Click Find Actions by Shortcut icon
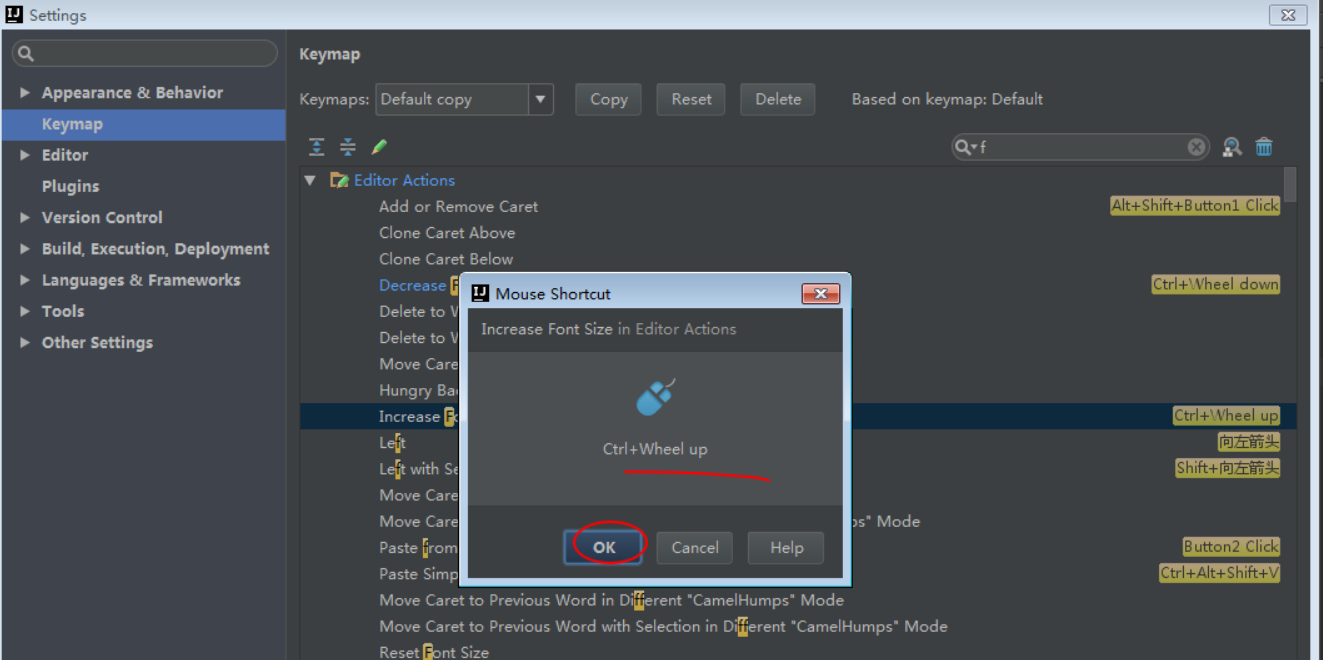Viewport: 1323px width, 660px height. pyautogui.click(x=1232, y=147)
